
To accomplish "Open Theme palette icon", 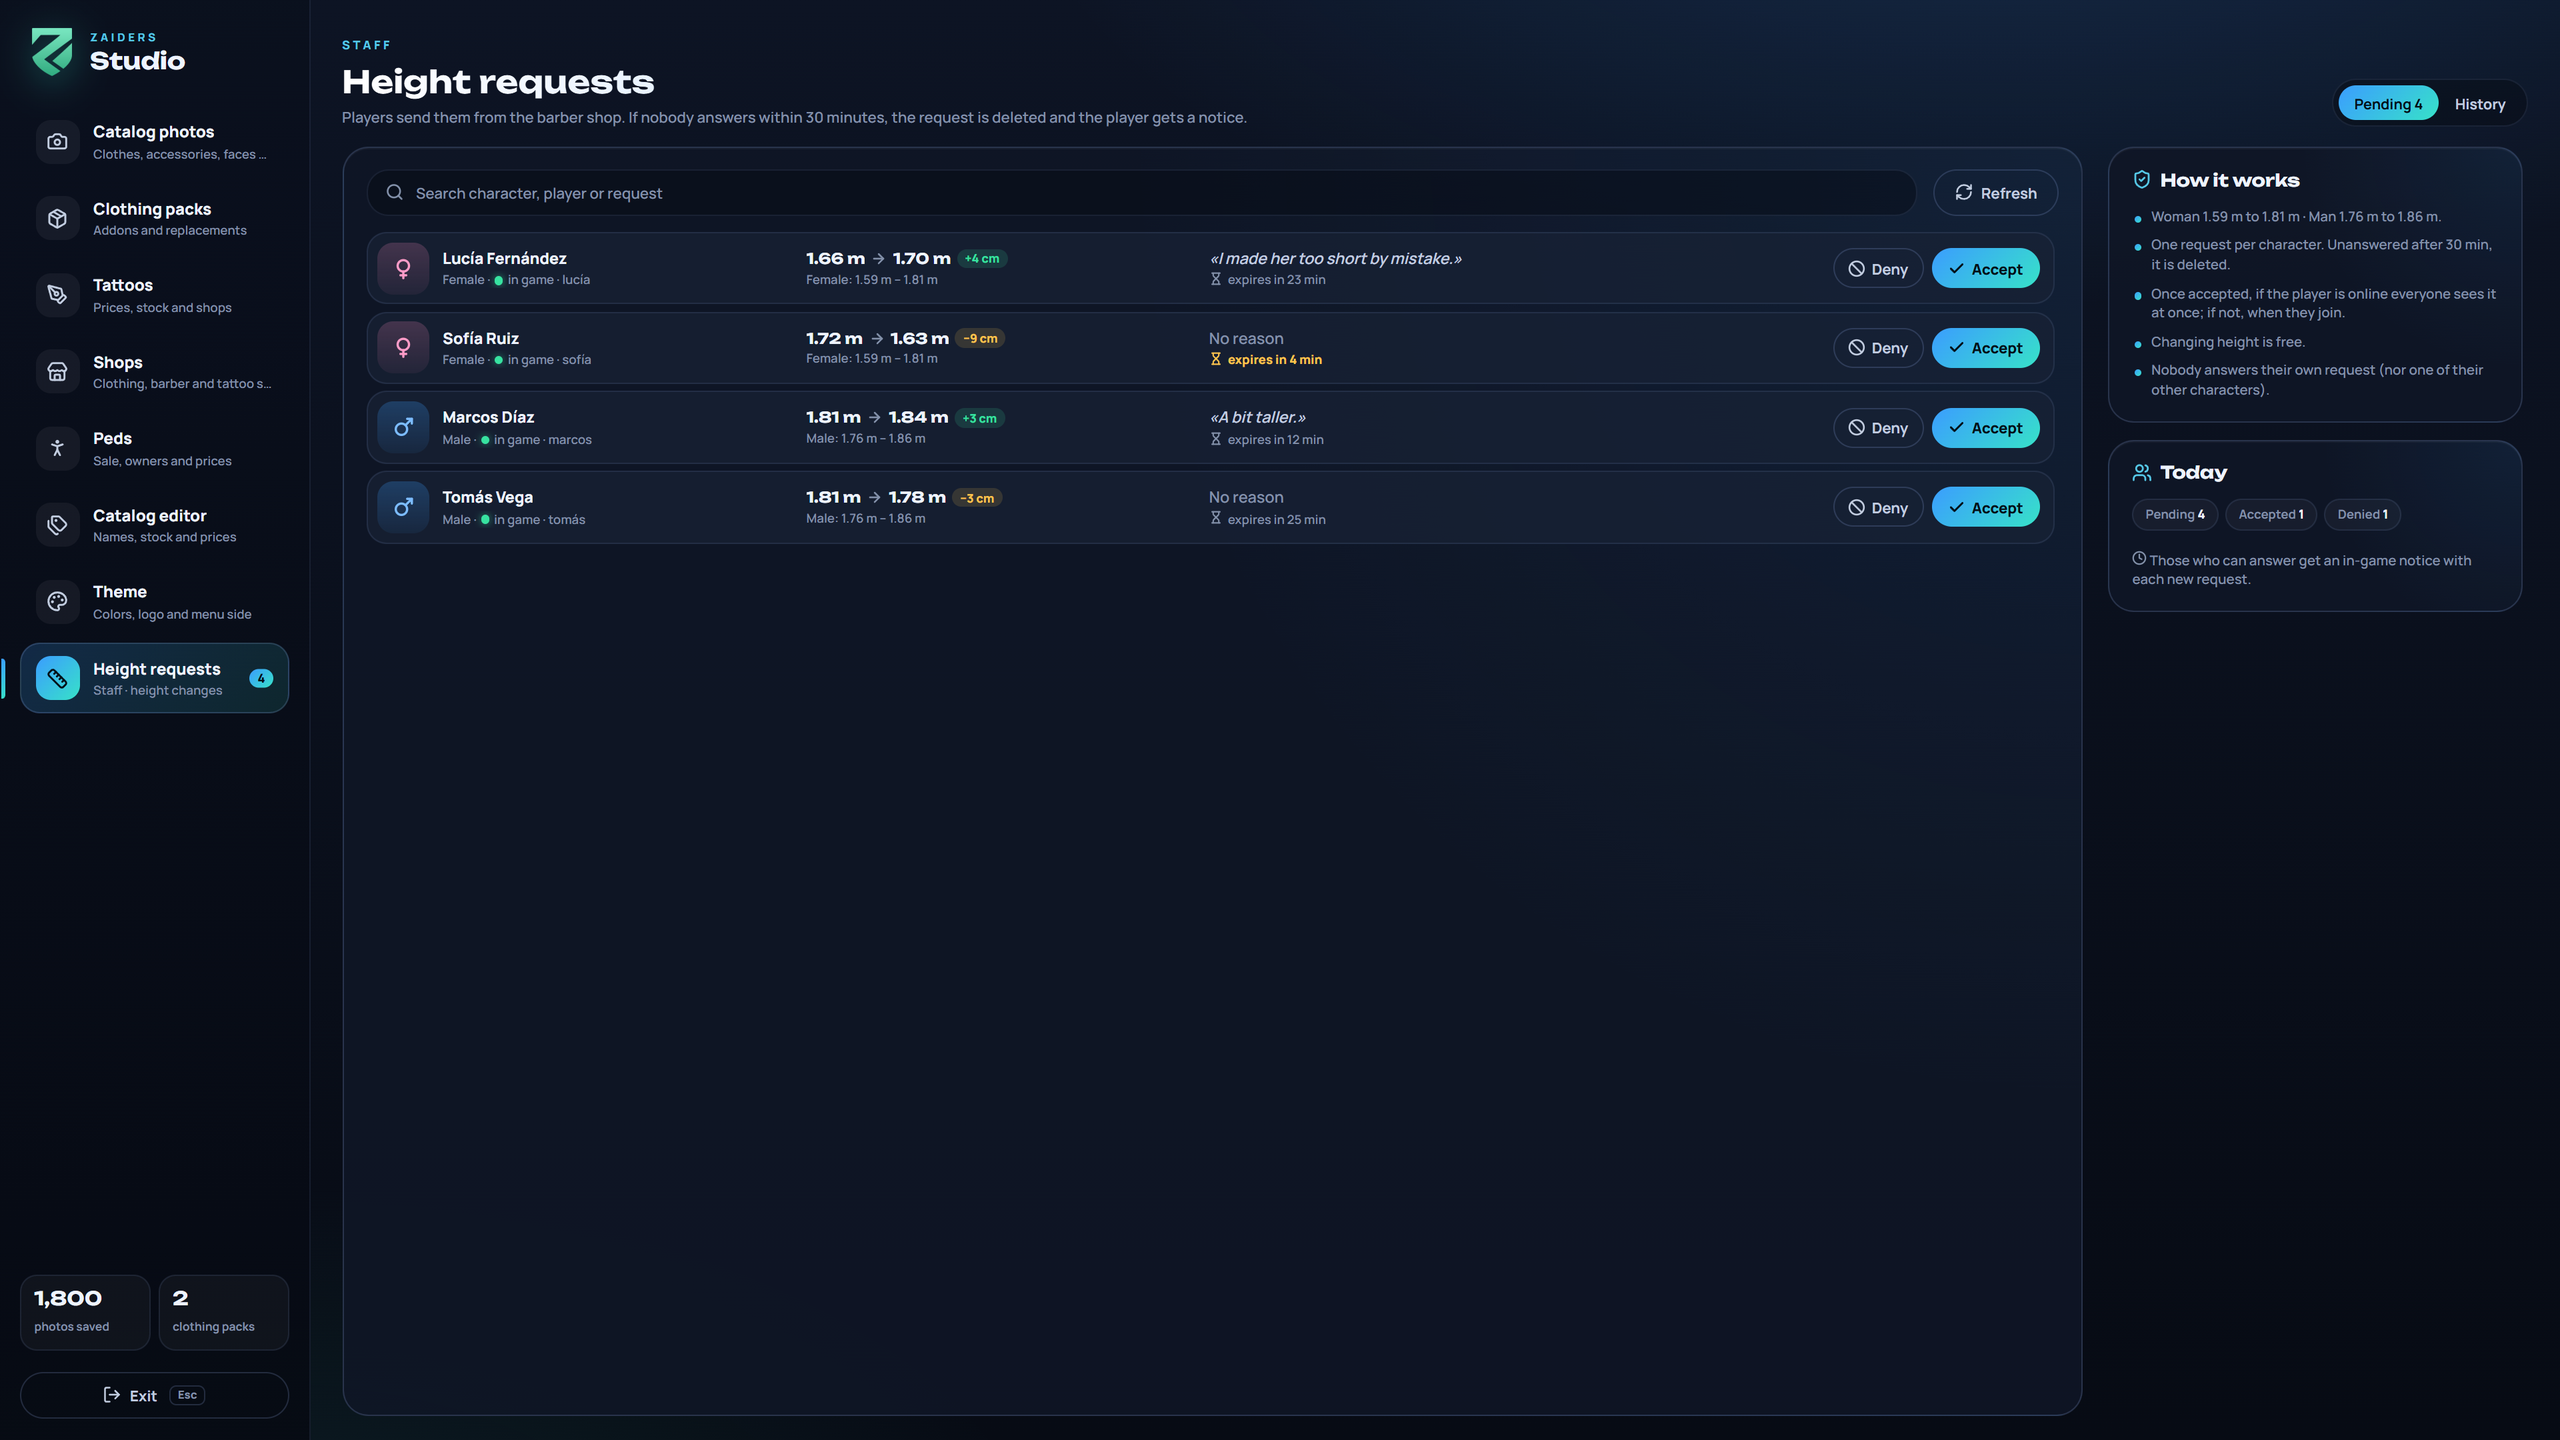I will 57,602.
